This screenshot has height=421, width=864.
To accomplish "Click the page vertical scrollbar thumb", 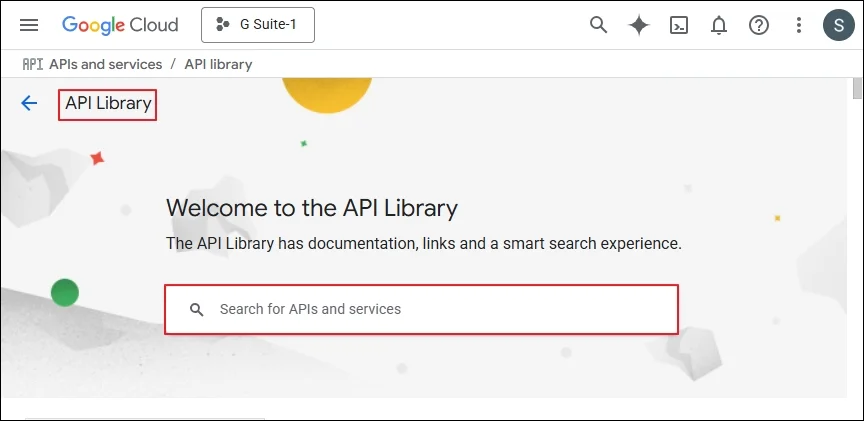I will (857, 88).
